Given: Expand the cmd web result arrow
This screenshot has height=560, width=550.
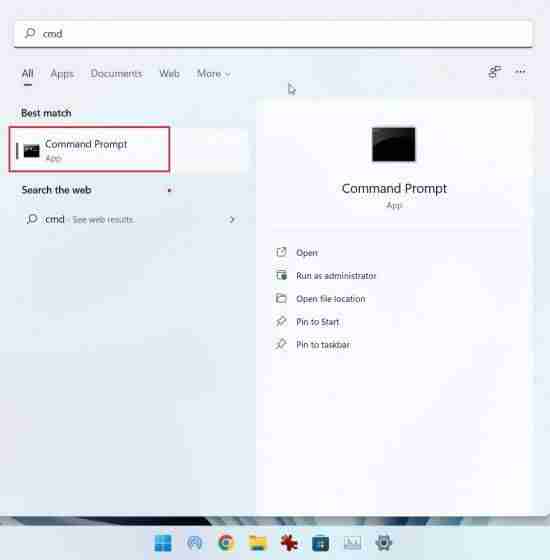Looking at the screenshot, I should pos(232,219).
